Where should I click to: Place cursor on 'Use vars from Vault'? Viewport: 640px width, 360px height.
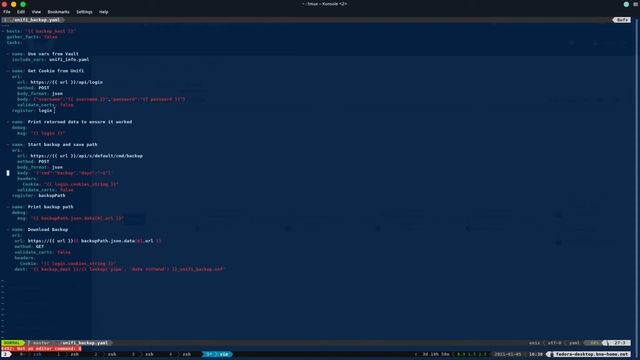[53, 54]
